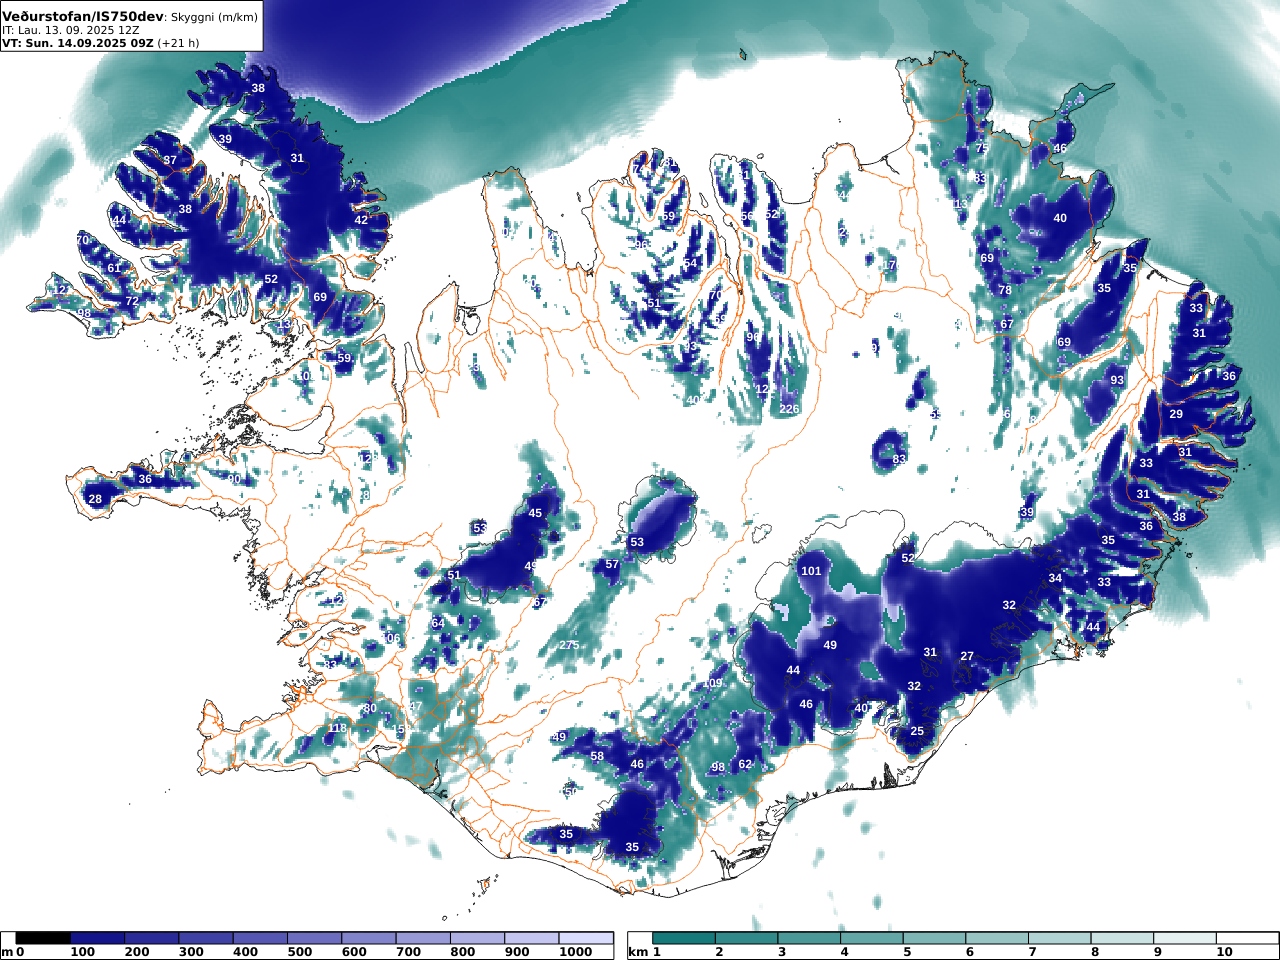Select the 9–10 km white legend swatch
This screenshot has width=1280, height=960.
pyautogui.click(x=1186, y=938)
